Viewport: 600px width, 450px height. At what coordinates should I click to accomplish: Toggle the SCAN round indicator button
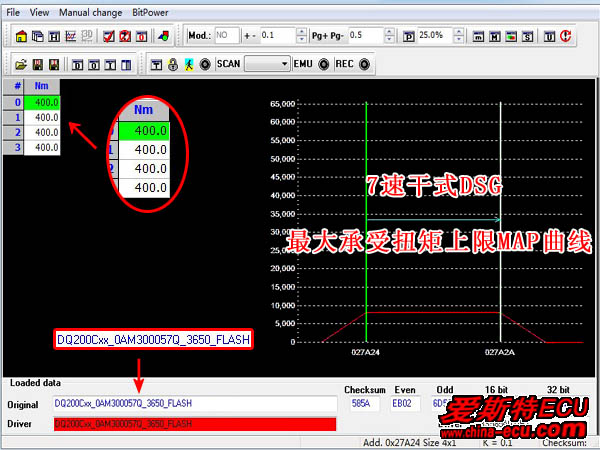[204, 64]
